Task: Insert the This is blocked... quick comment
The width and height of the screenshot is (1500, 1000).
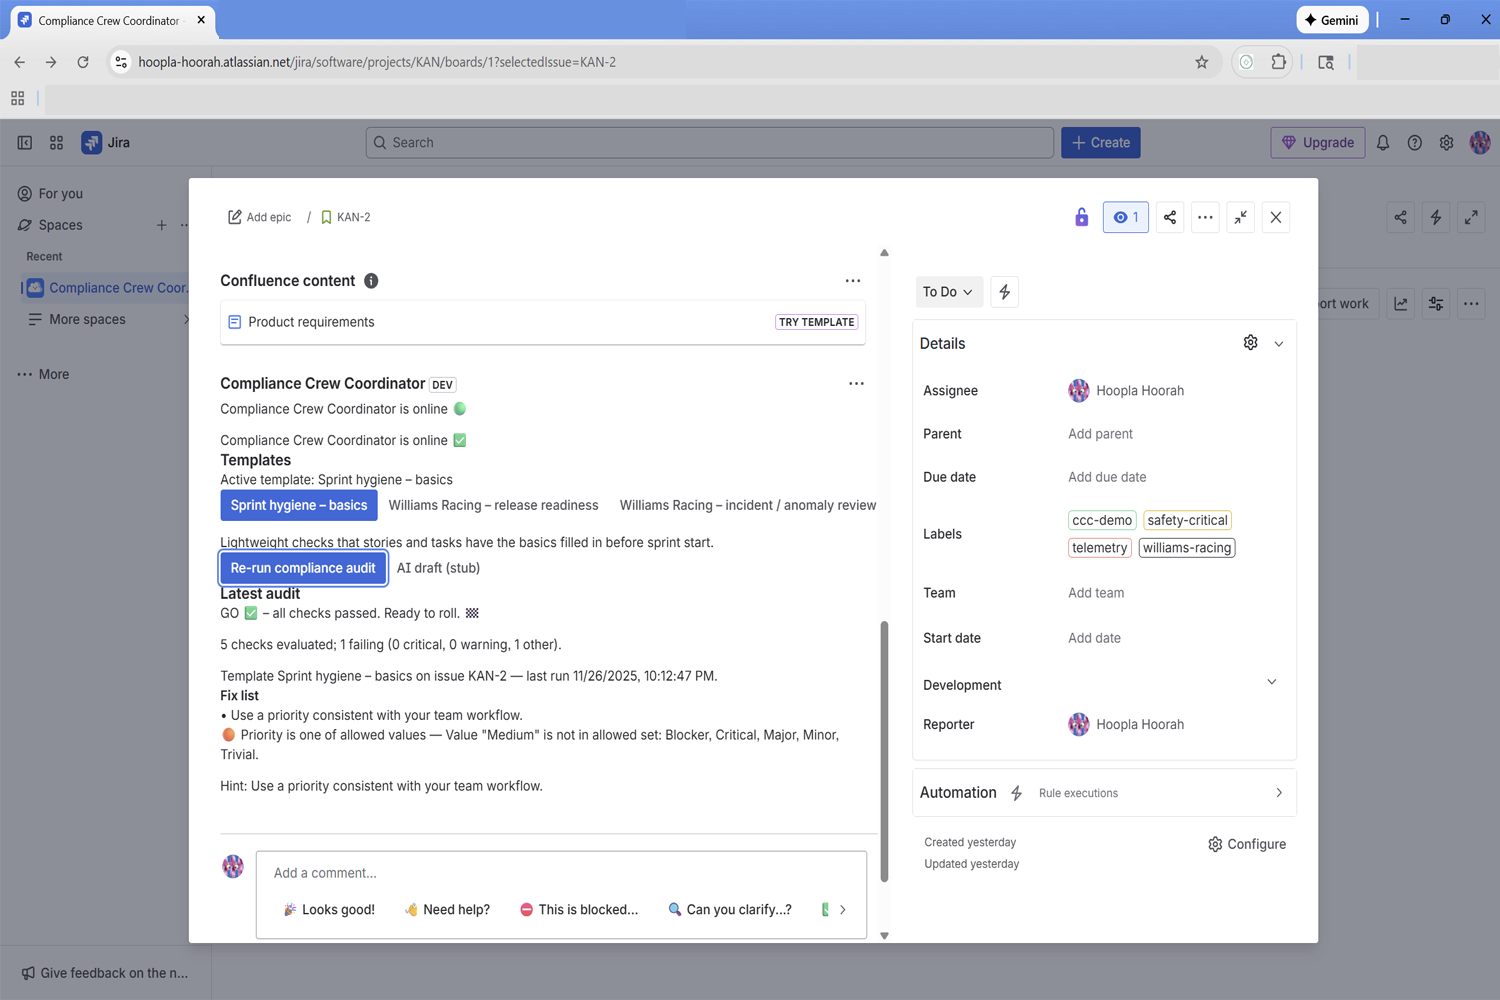Action: pos(579,909)
